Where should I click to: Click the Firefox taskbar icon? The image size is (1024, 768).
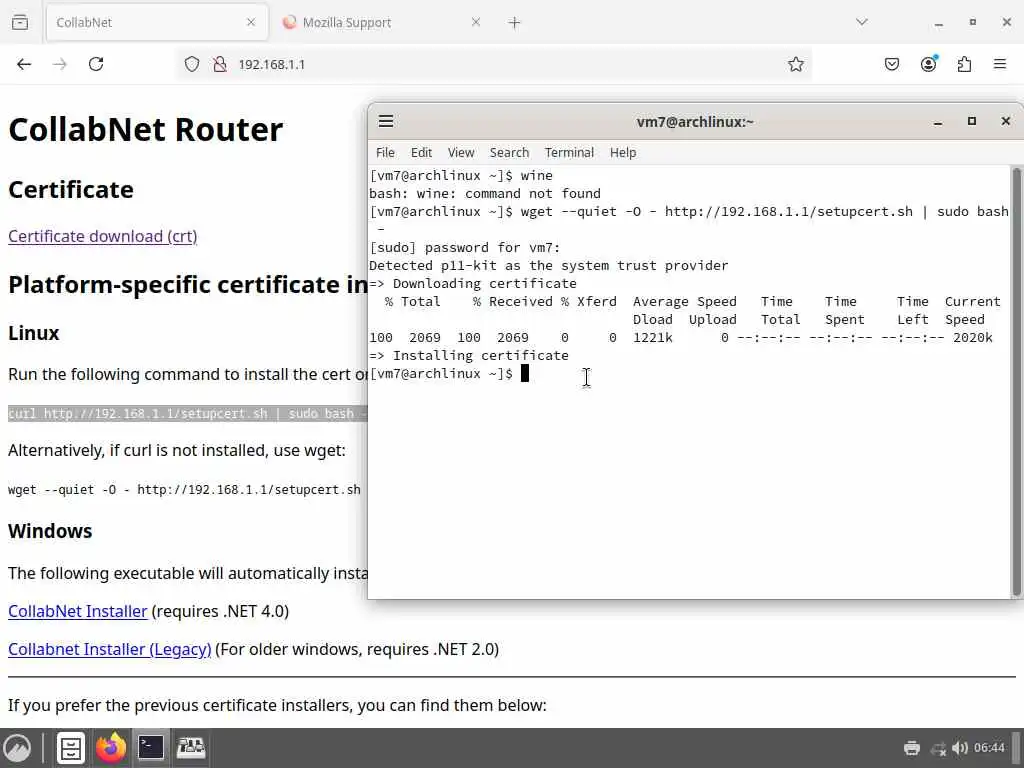[110, 748]
